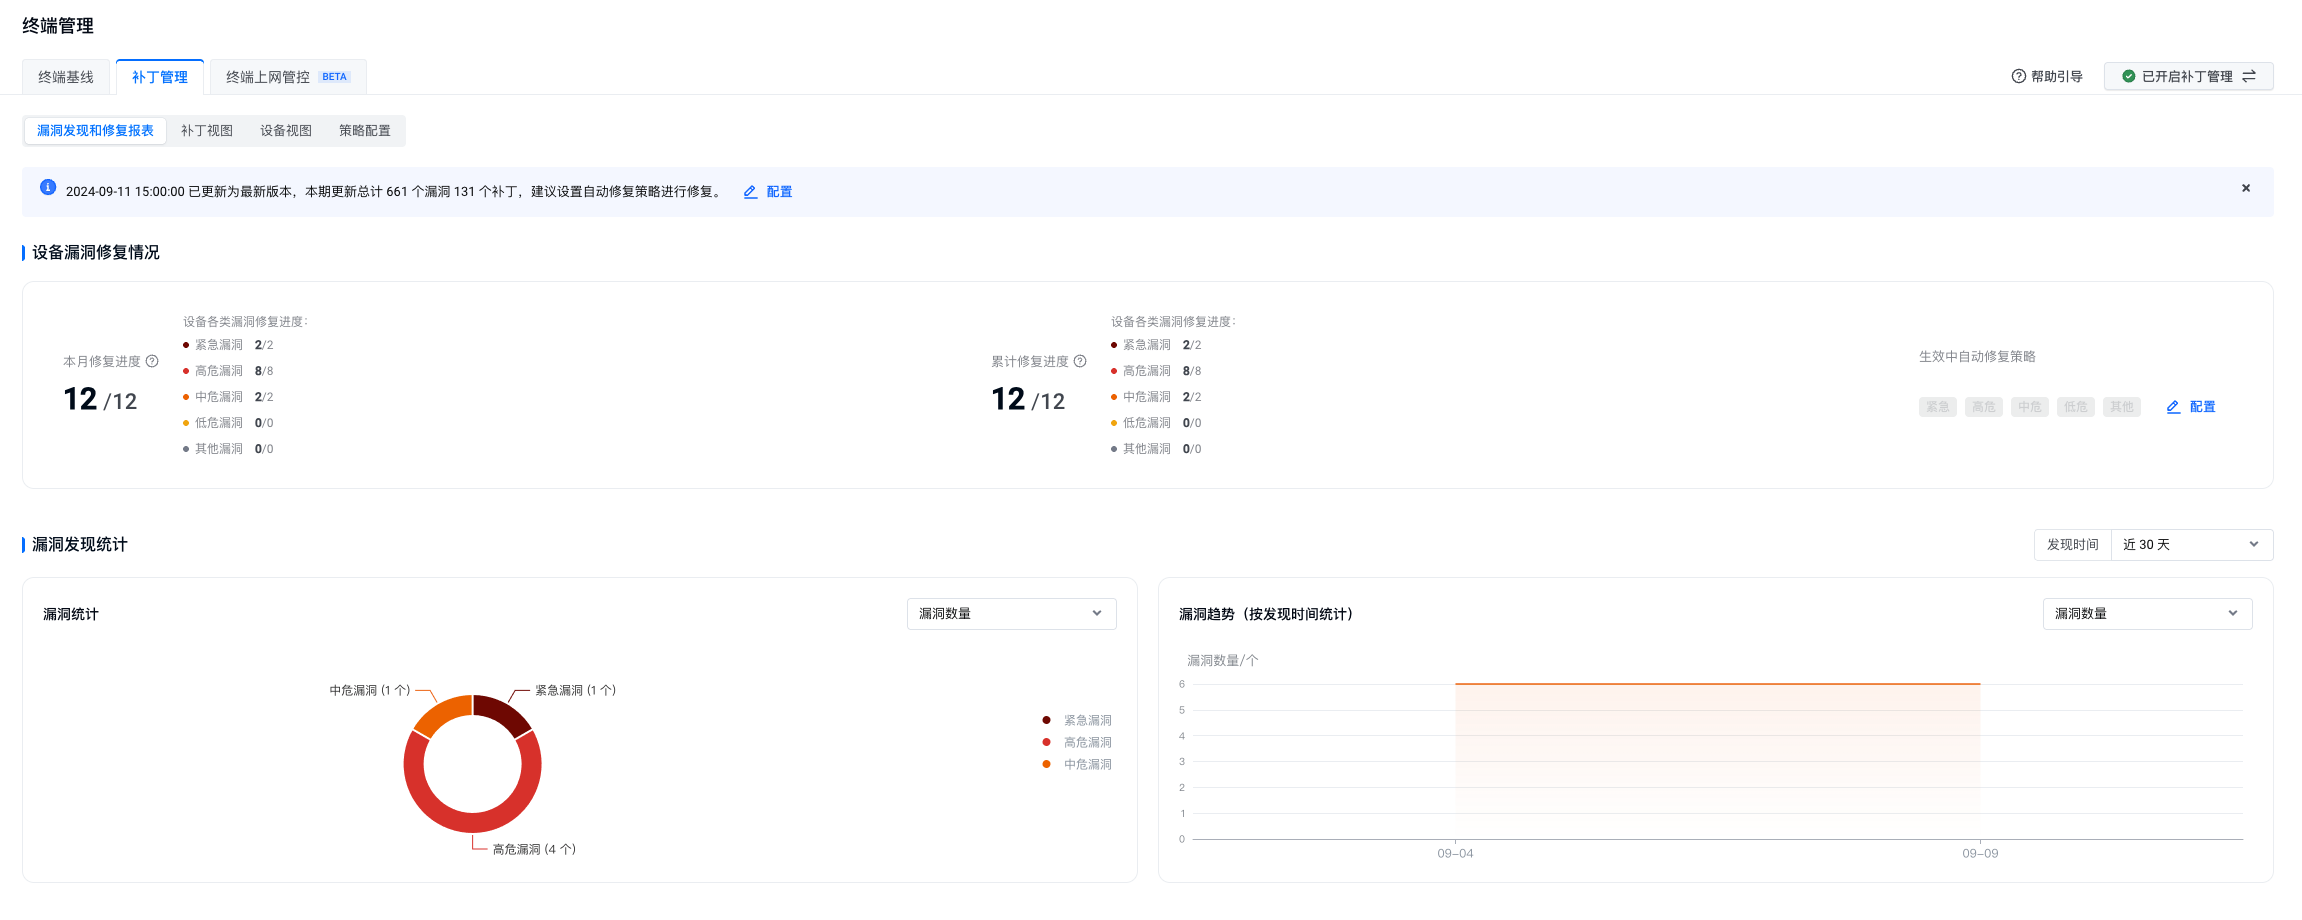The image size is (2302, 920).
Task: Open the 近 30 天 discovery time dropdown
Action: click(2190, 545)
